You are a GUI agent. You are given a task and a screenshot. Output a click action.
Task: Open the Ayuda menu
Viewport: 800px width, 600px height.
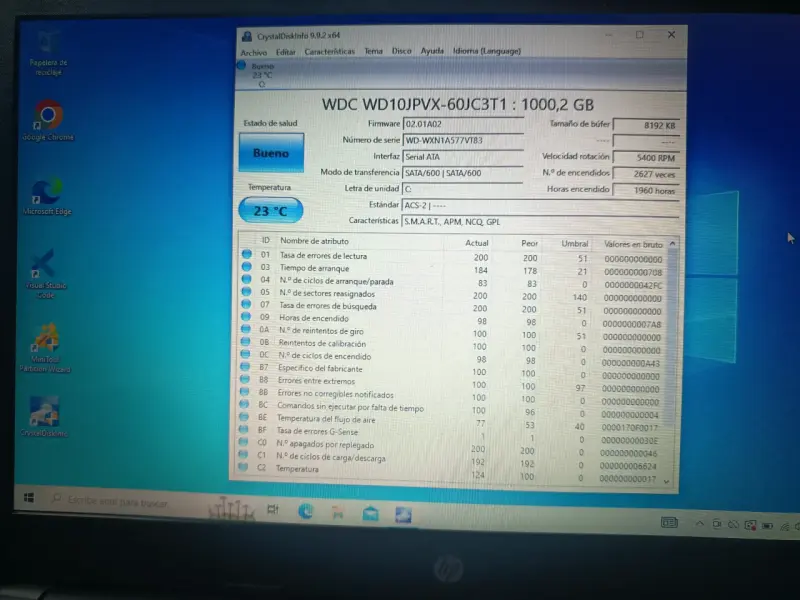pos(432,51)
